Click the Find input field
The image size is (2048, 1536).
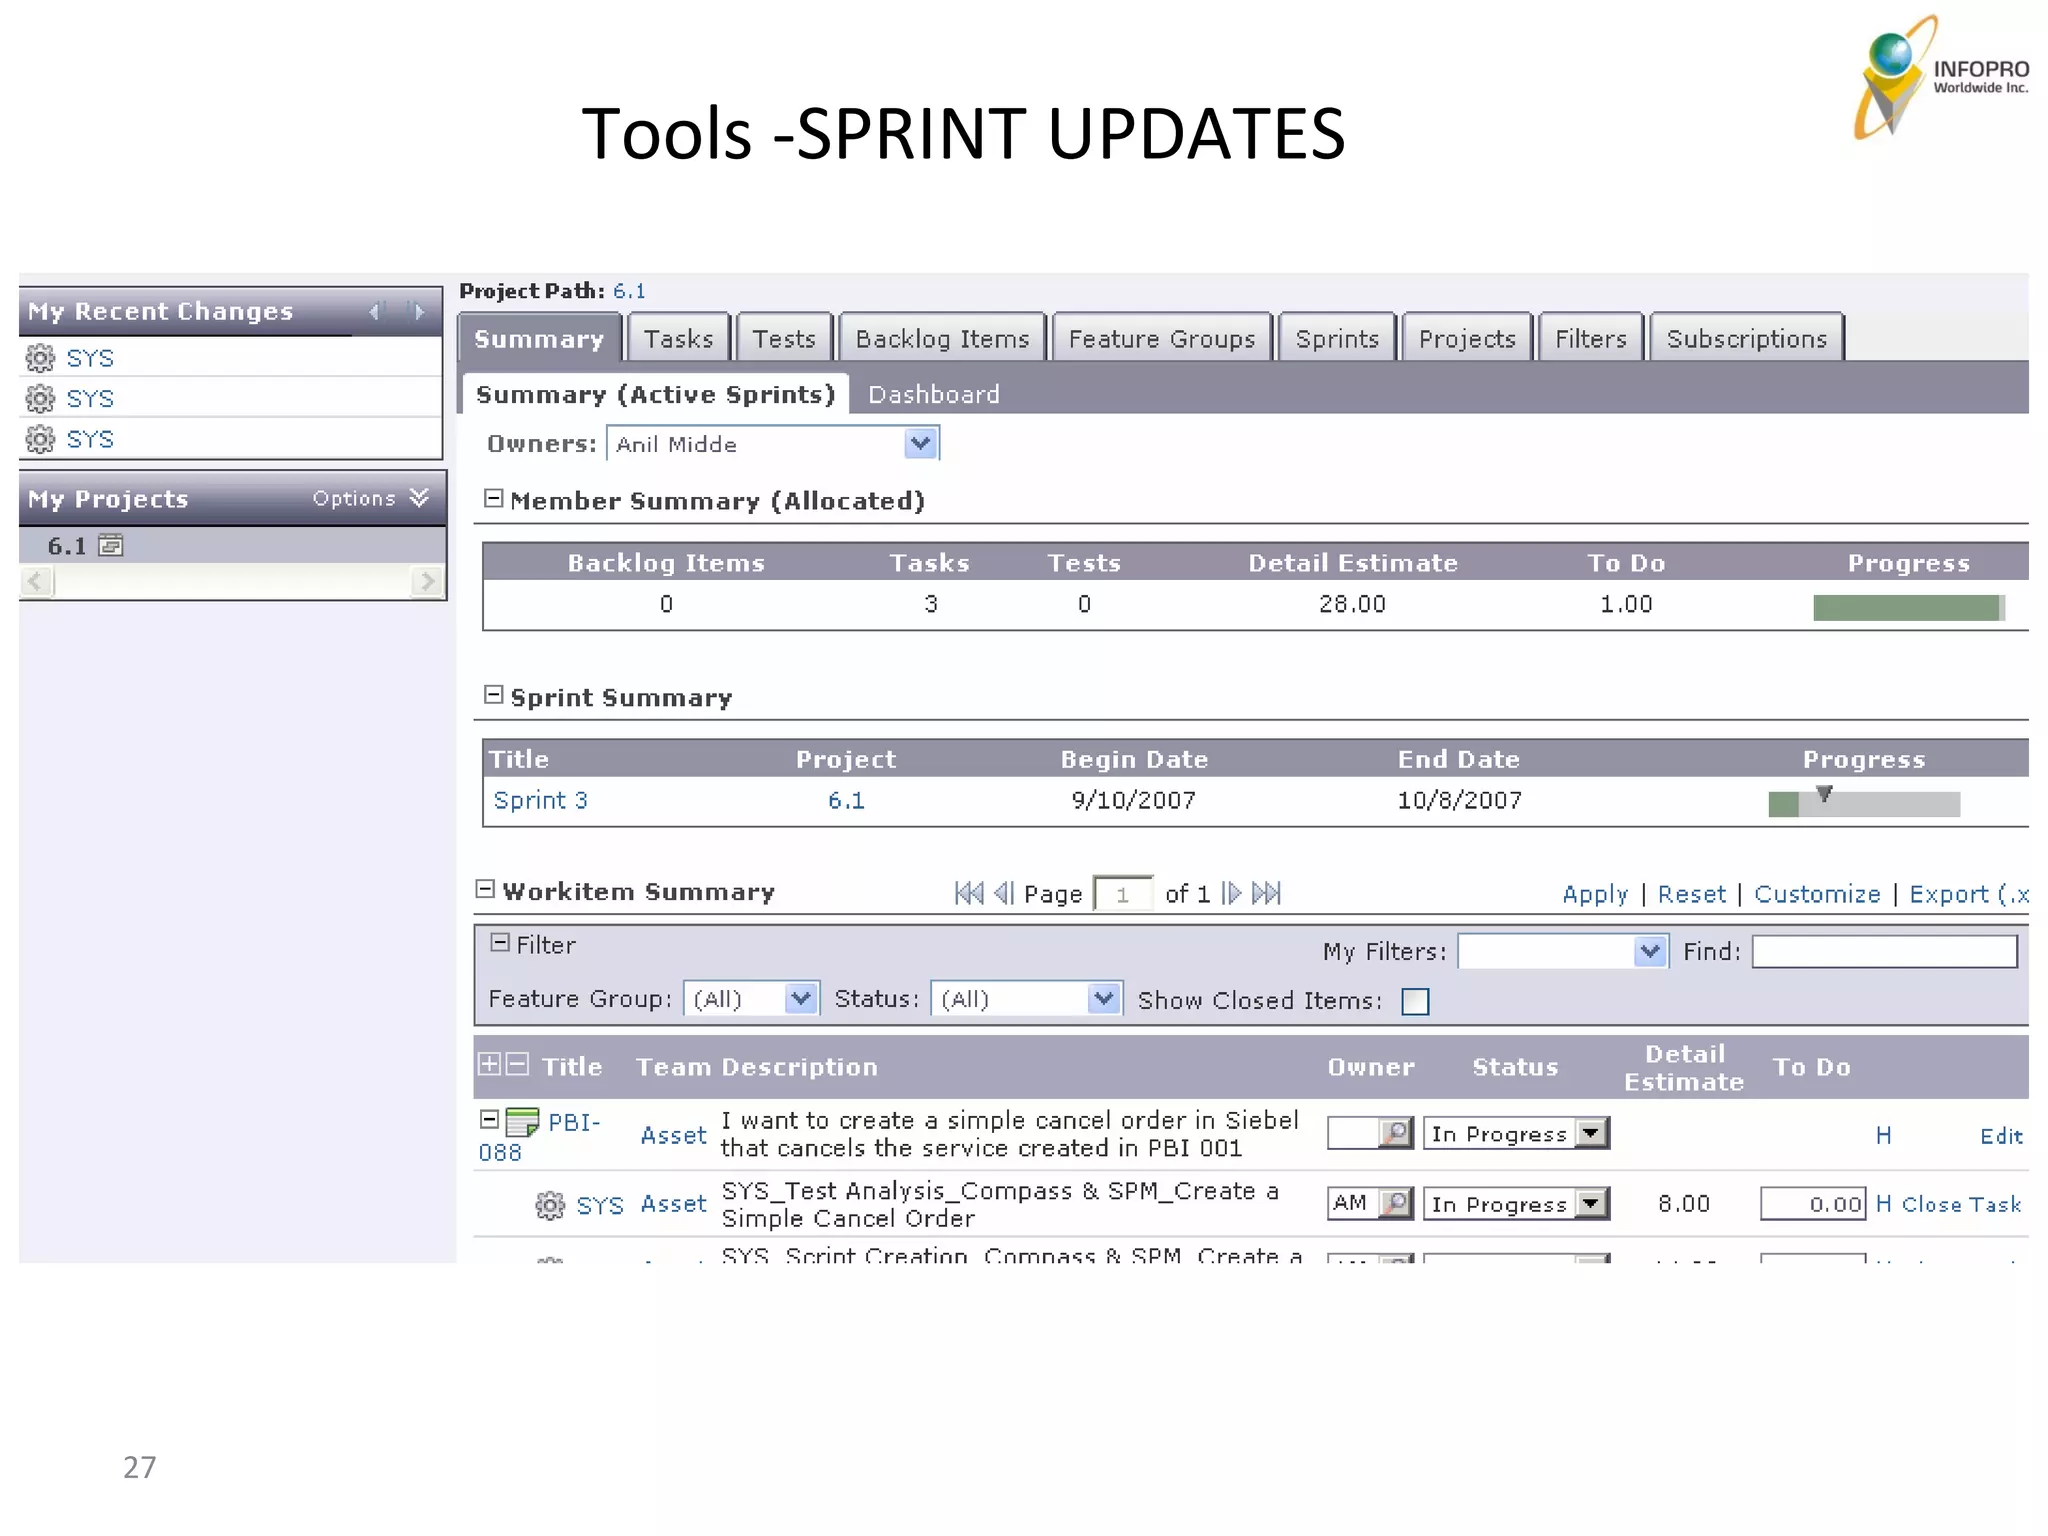pos(1884,951)
